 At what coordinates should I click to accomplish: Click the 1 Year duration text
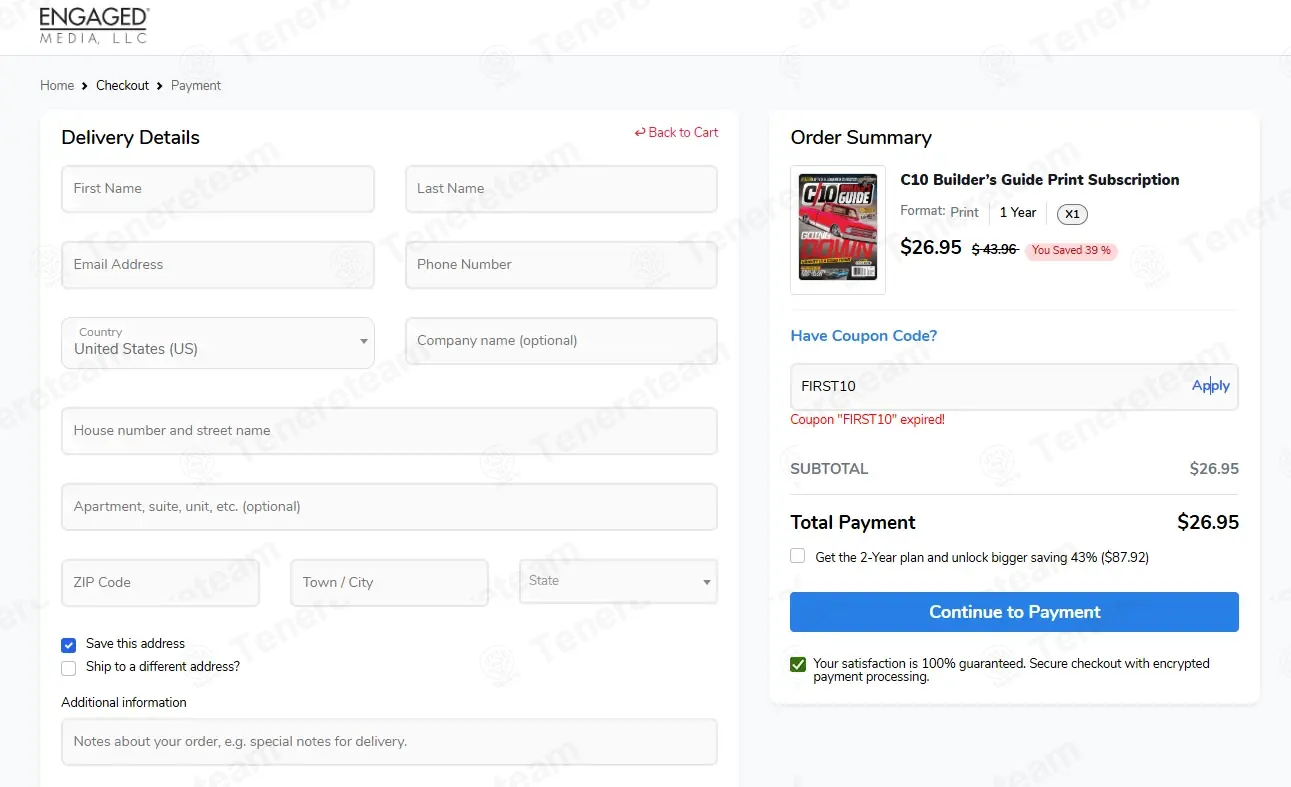click(1018, 212)
